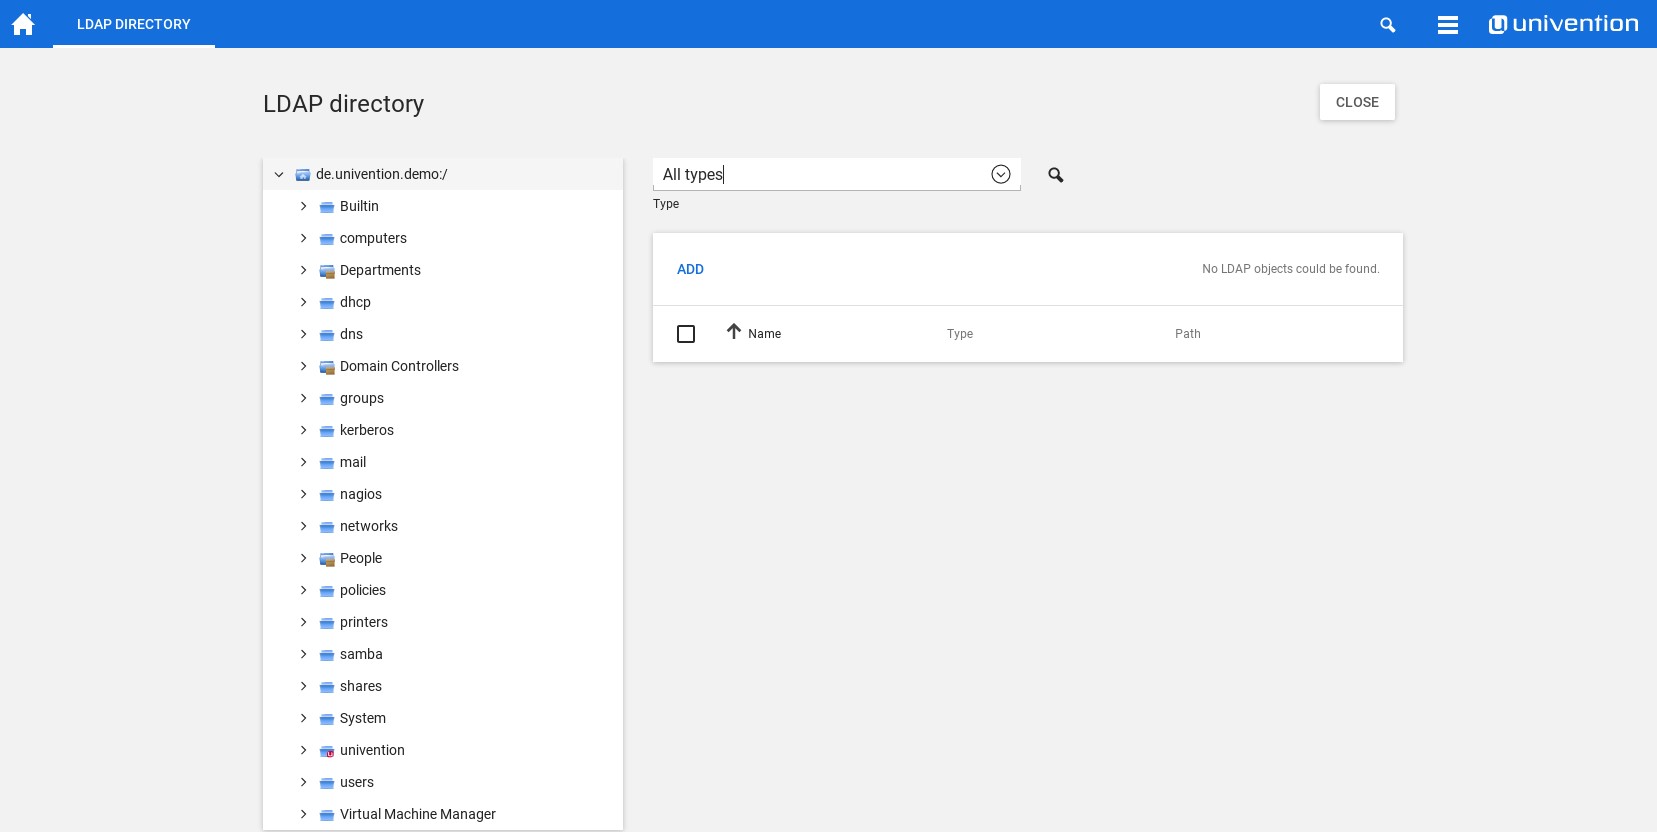Click the Departments folder icon
Viewport: 1657px width, 832px height.
tap(327, 271)
